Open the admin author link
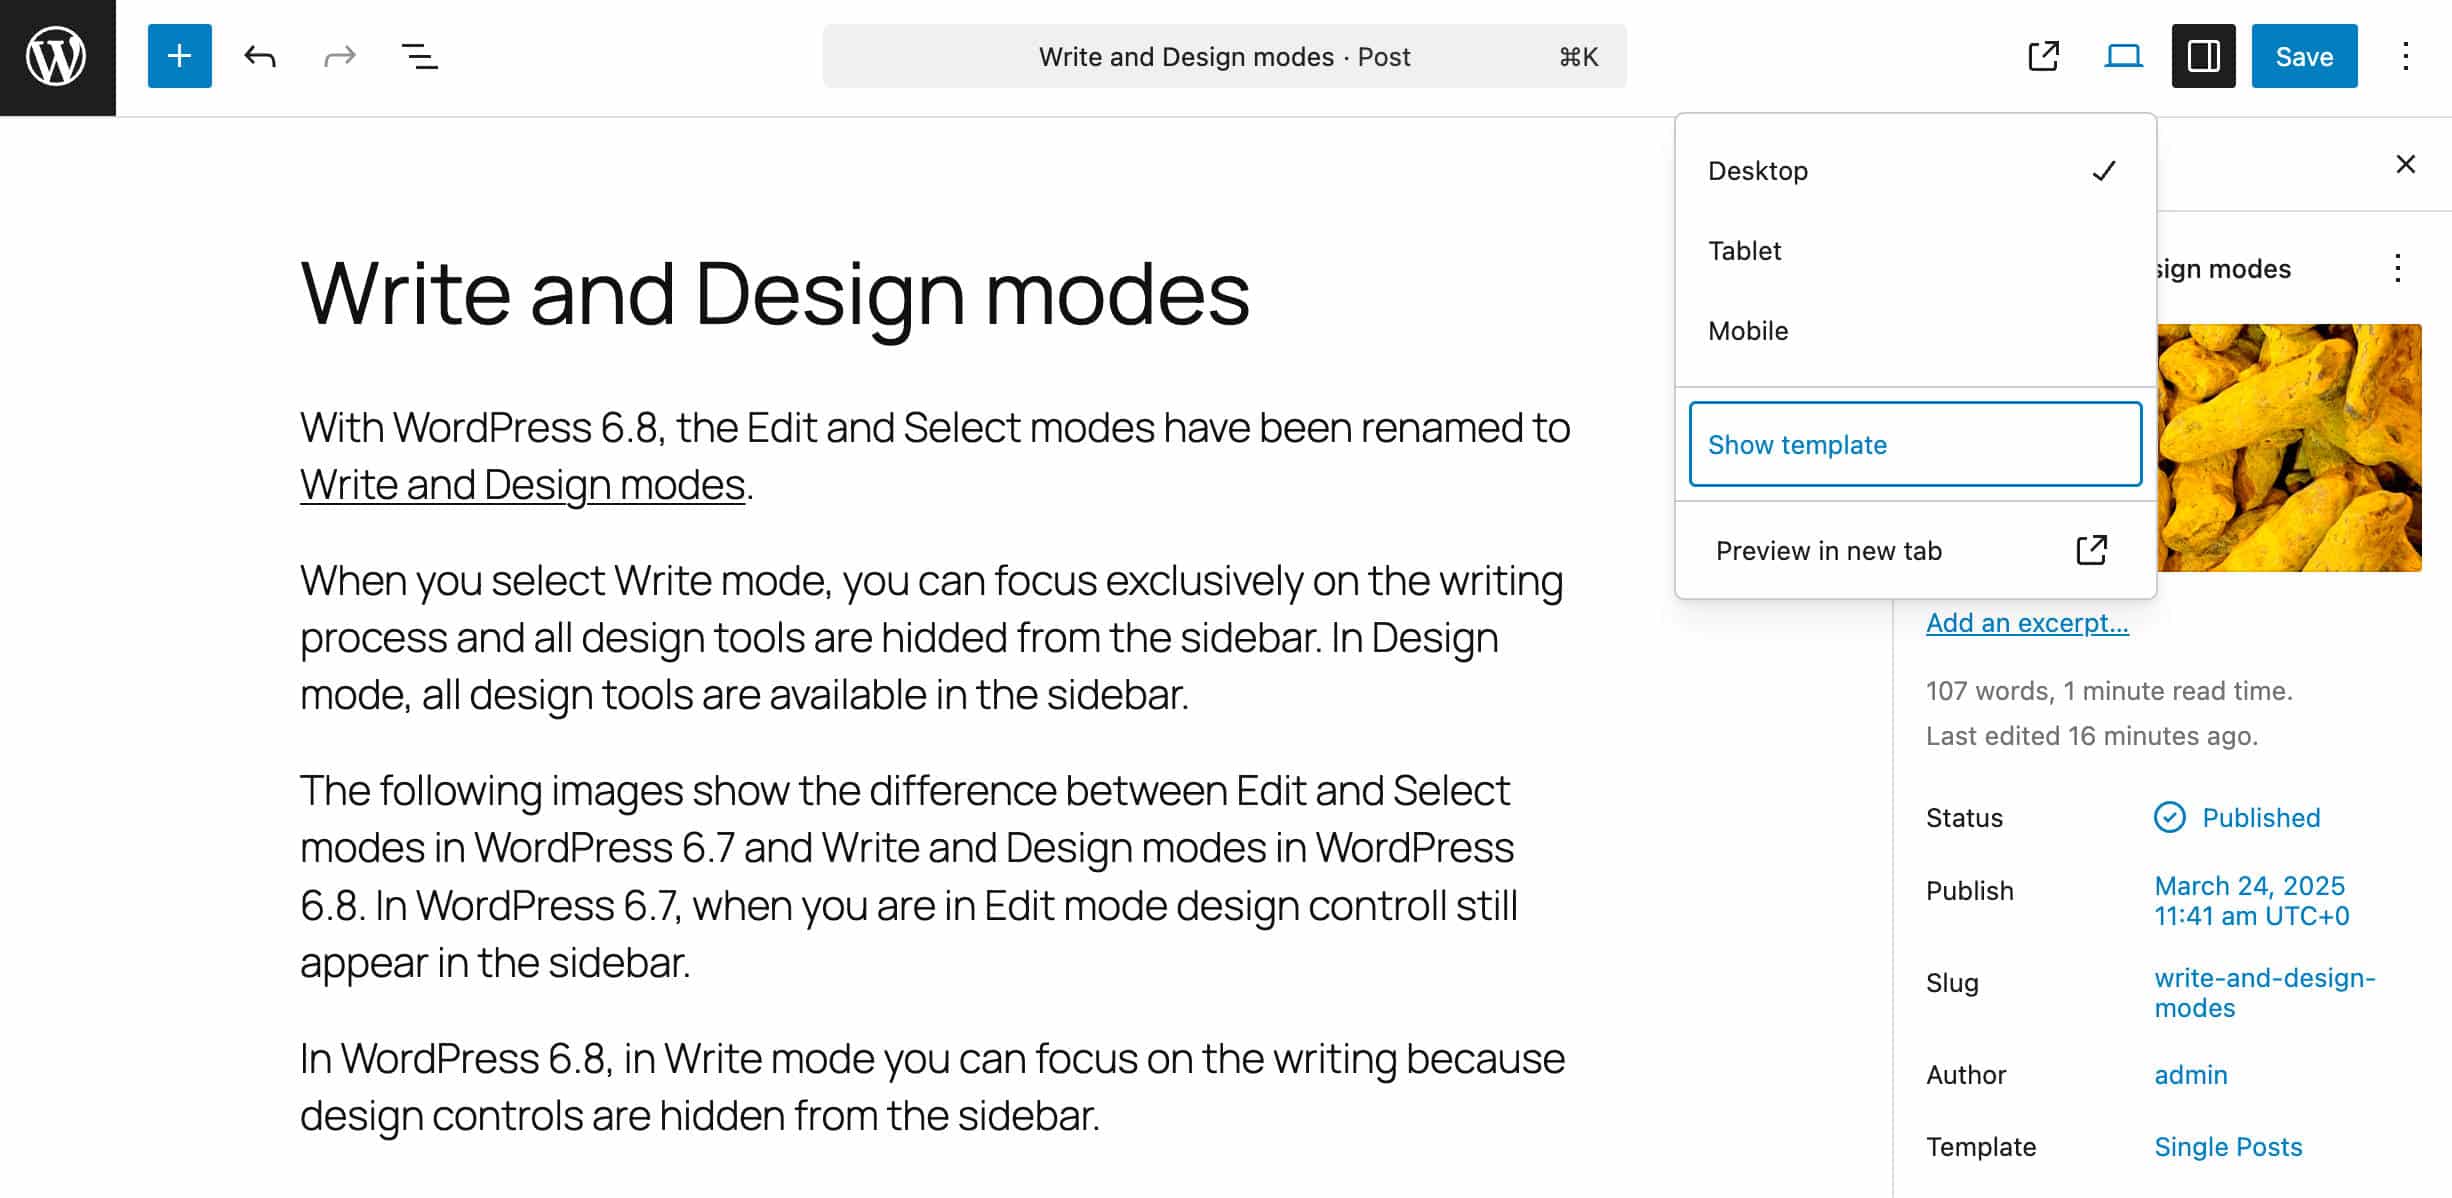Screen dimensions: 2452x1198 tap(2190, 1074)
